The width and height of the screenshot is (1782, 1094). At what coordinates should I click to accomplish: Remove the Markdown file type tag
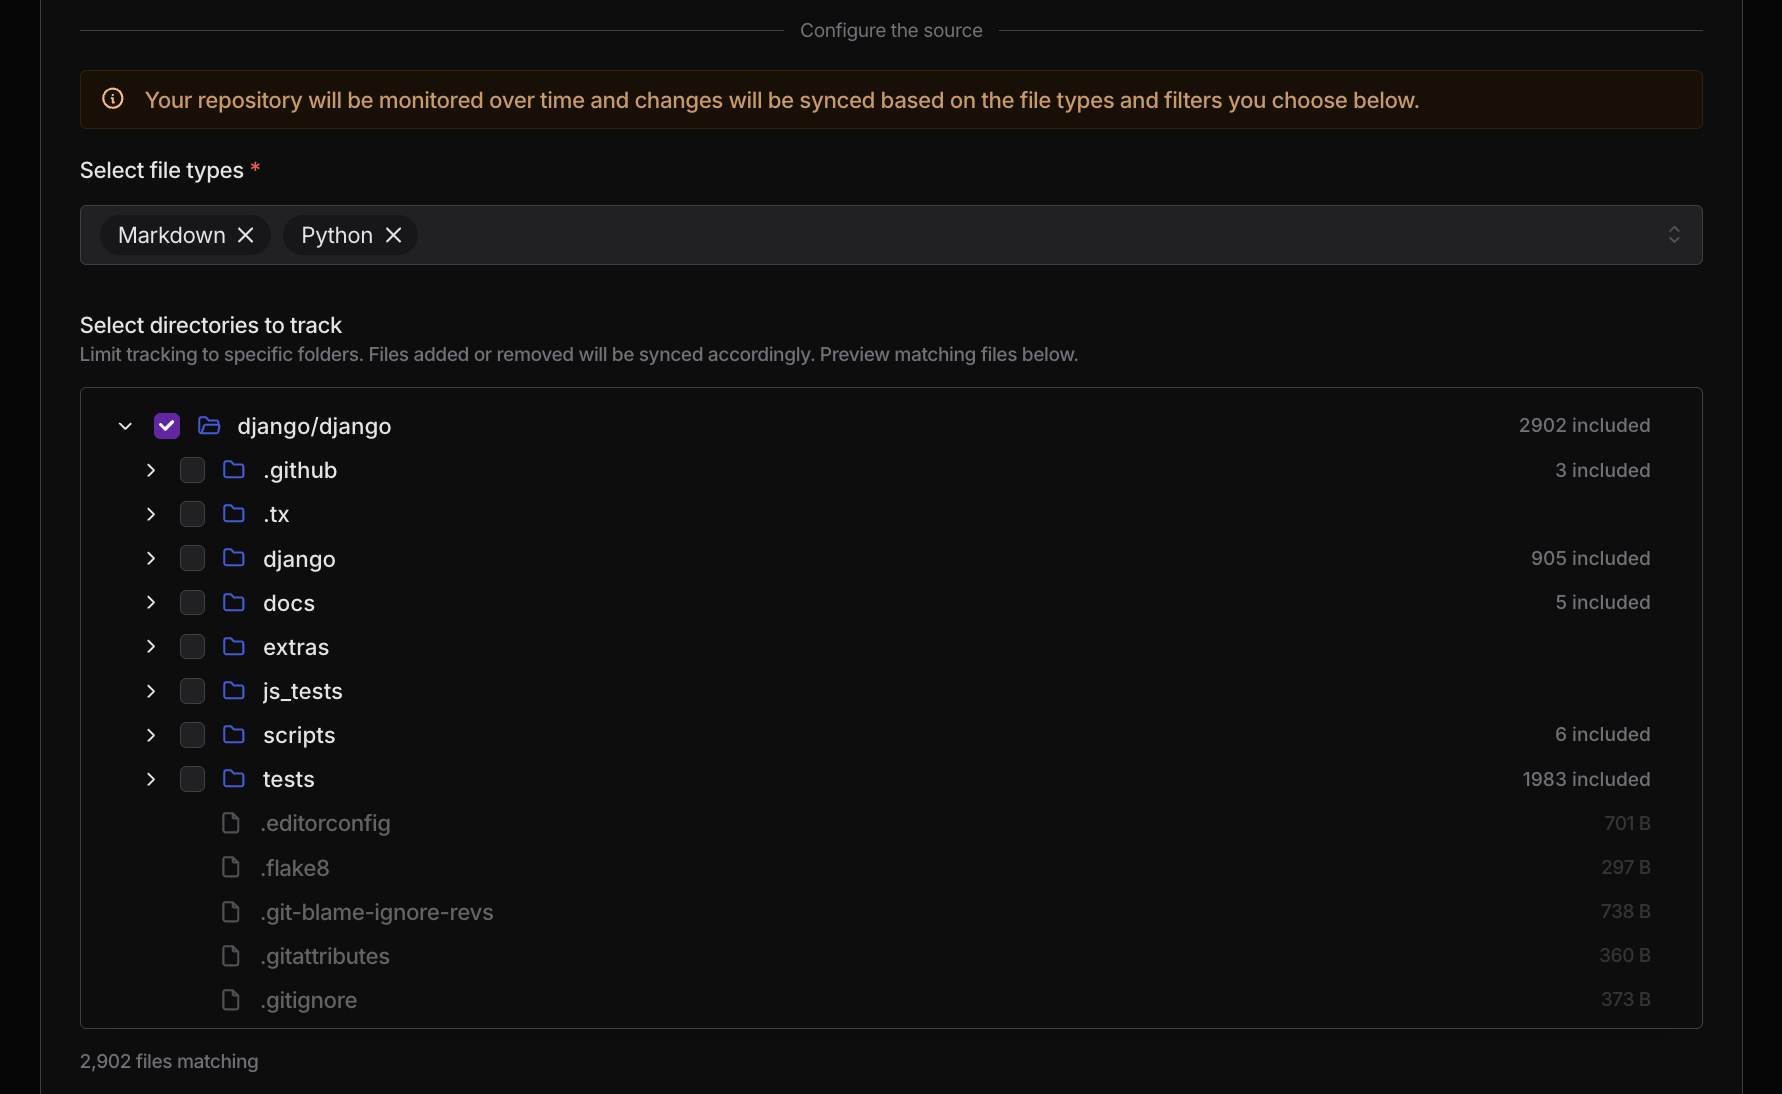(x=246, y=235)
